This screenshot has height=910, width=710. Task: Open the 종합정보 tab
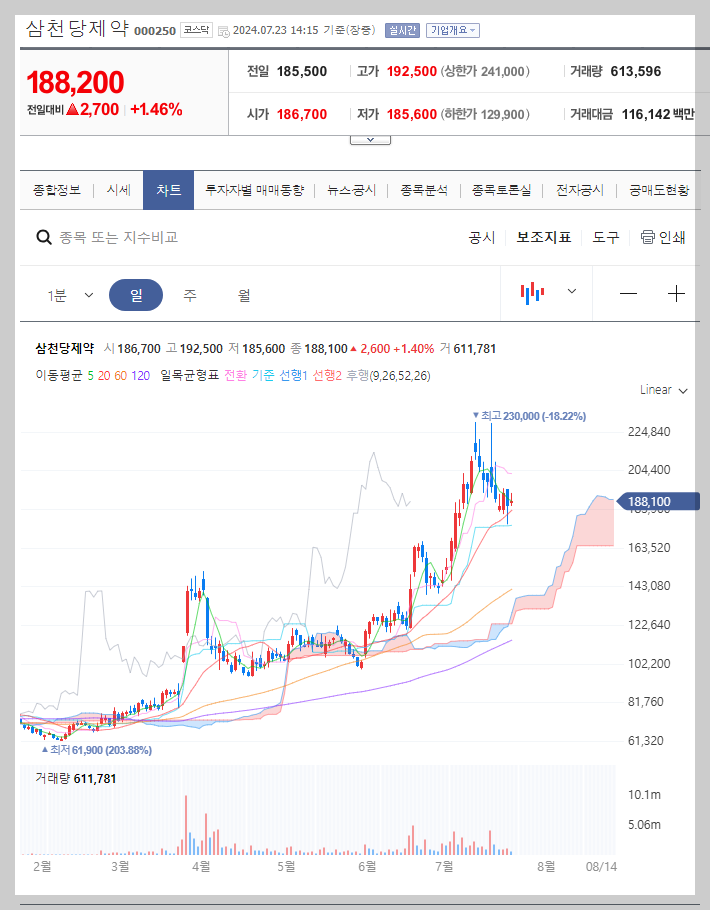click(57, 190)
